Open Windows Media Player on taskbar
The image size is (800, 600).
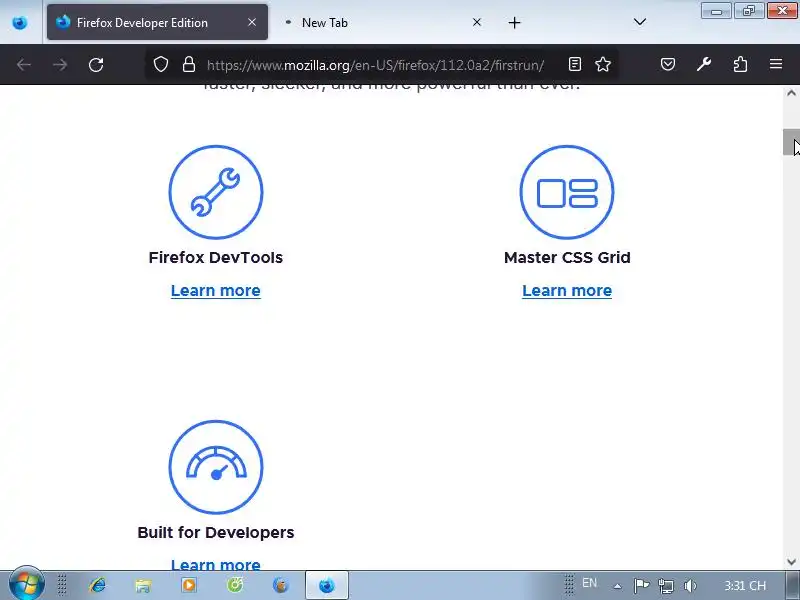189,585
